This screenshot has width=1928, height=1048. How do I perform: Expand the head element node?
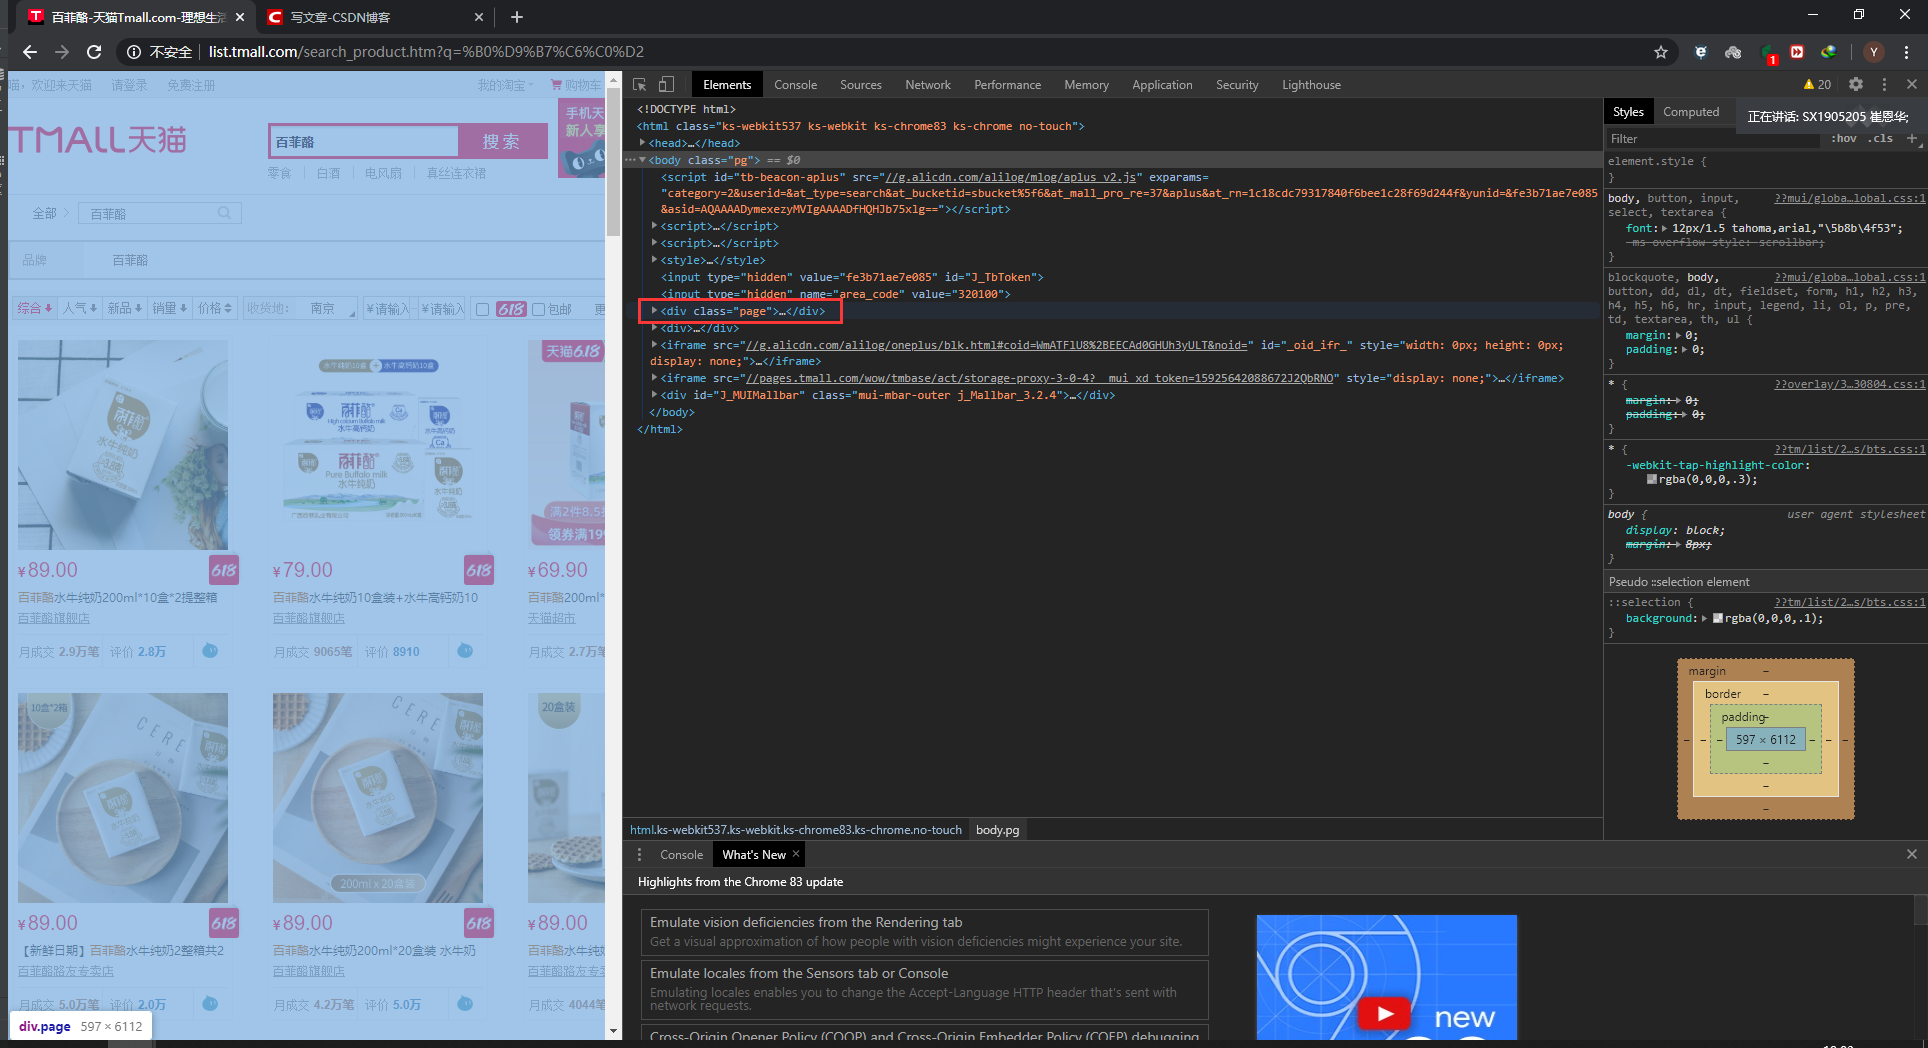643,143
